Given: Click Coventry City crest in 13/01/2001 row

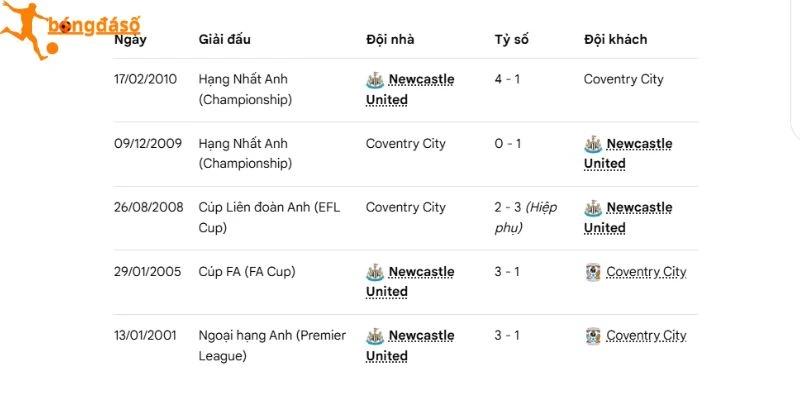Looking at the screenshot, I should click(593, 336).
